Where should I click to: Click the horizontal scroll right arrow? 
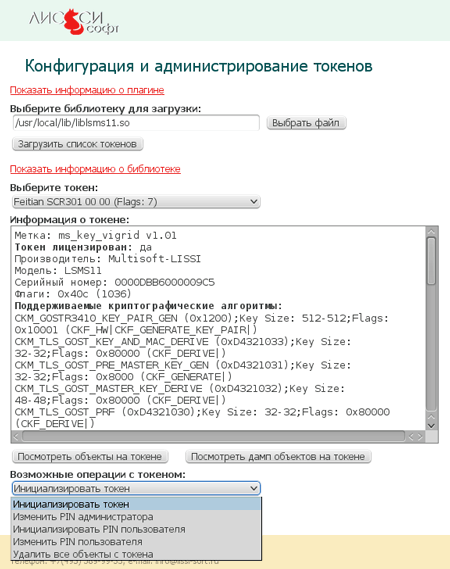pyautogui.click(x=420, y=437)
